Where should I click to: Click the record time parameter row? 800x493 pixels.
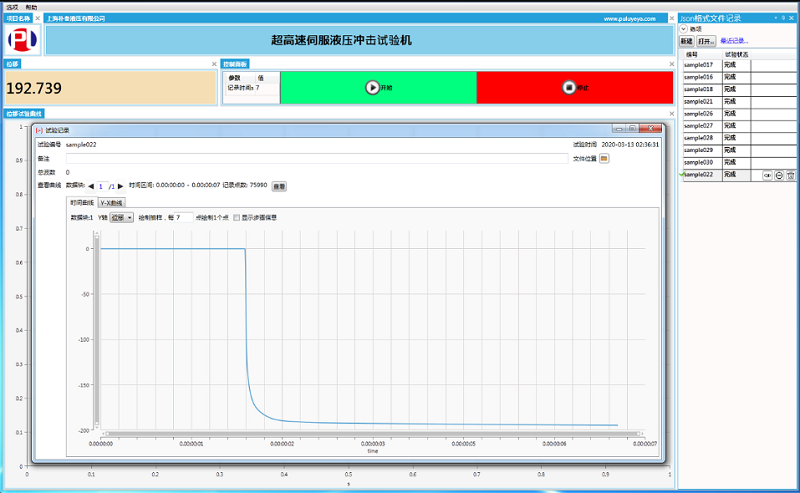pos(252,88)
